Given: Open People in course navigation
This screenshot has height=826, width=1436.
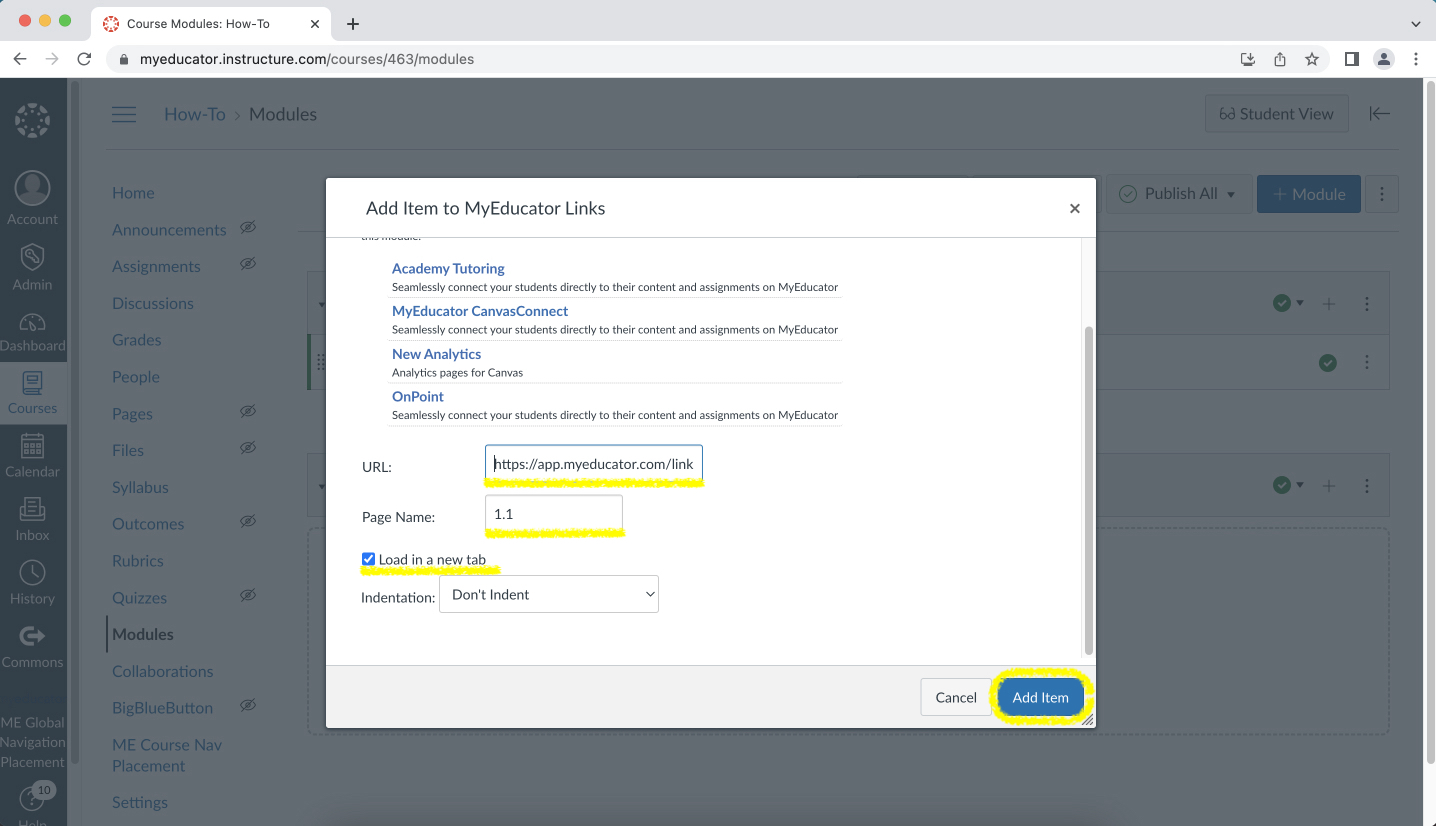Looking at the screenshot, I should click(x=136, y=377).
